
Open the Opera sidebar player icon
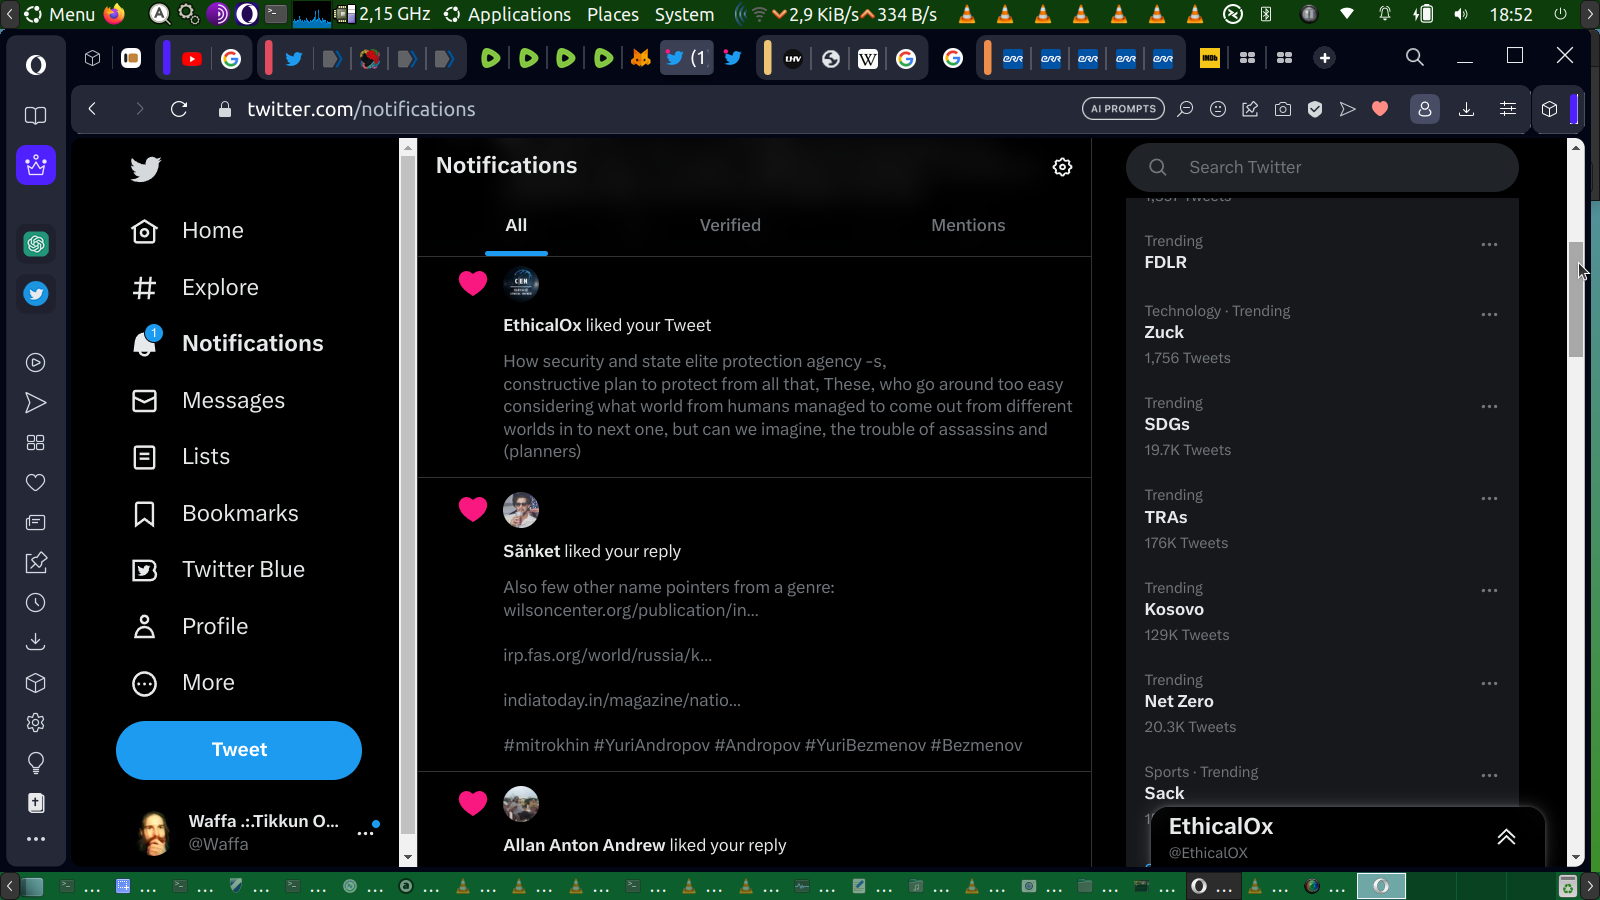pyautogui.click(x=36, y=363)
